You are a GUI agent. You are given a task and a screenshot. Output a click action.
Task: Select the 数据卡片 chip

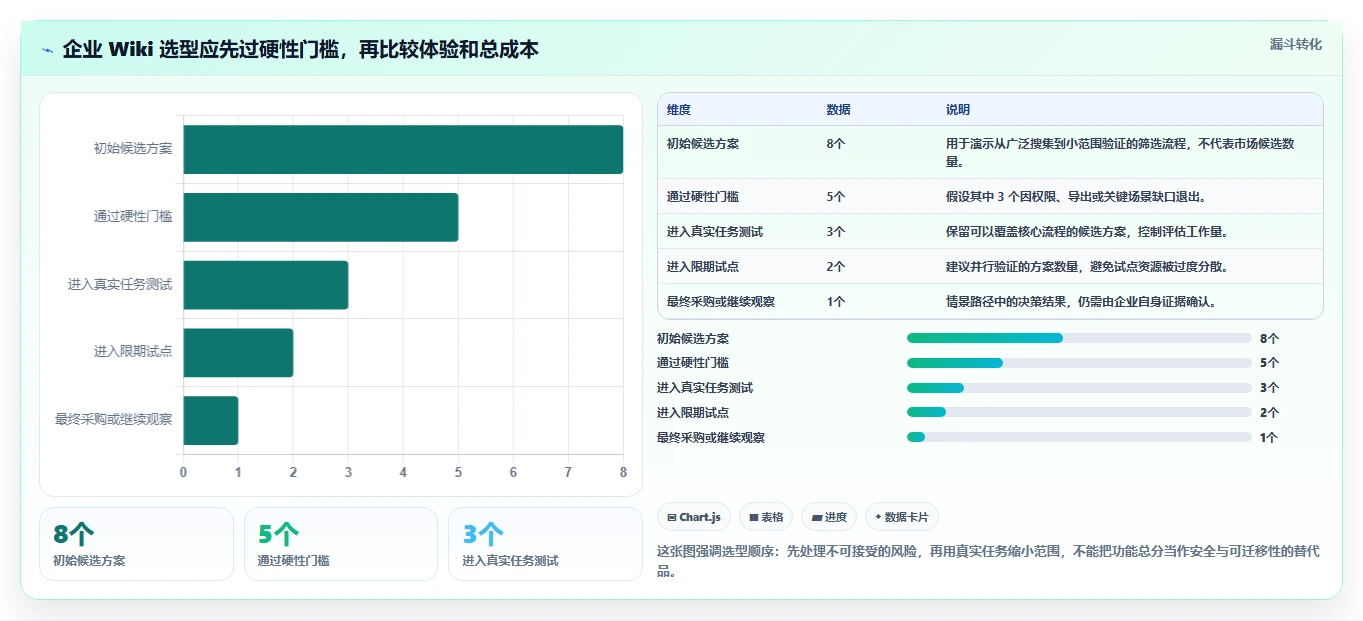pos(902,517)
